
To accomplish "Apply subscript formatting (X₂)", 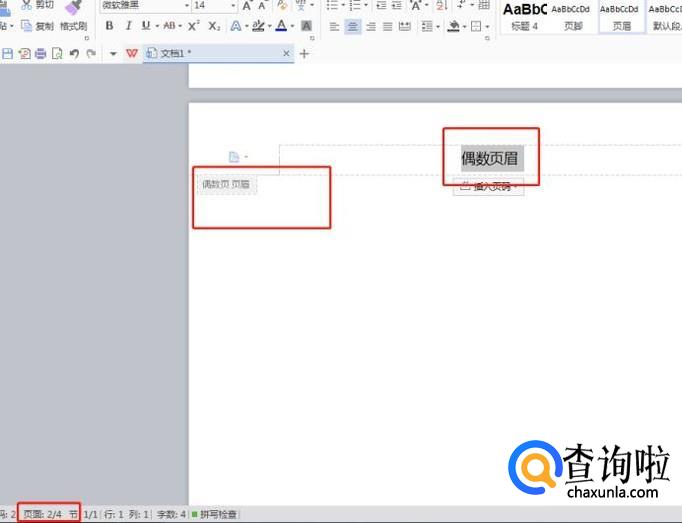I will [214, 26].
